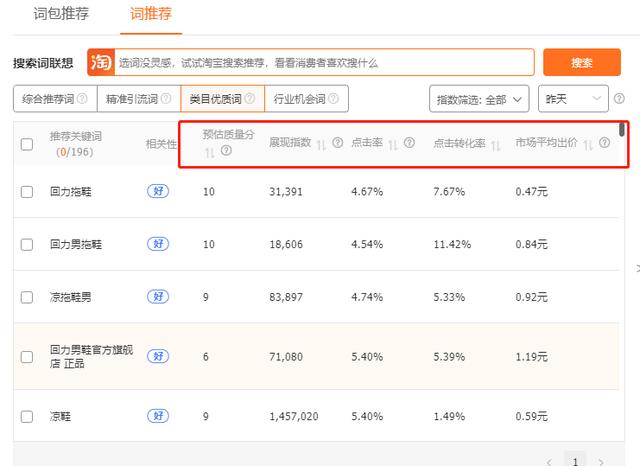Click 好 badge for 回力男鞋官方旗舰店 row
The width and height of the screenshot is (640, 466).
[x=158, y=356]
